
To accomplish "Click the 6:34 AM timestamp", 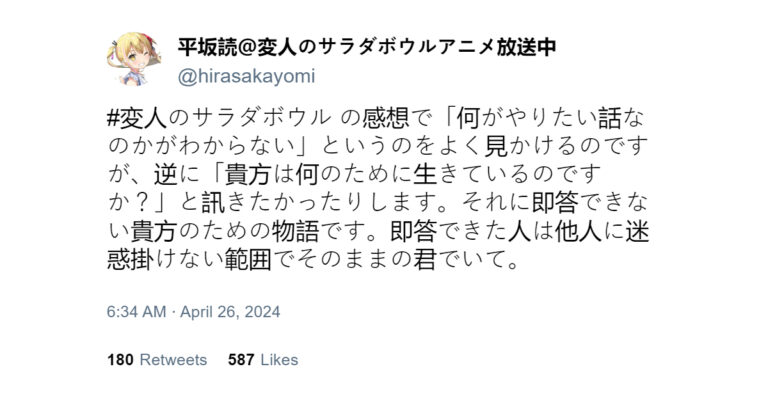I will (137, 312).
